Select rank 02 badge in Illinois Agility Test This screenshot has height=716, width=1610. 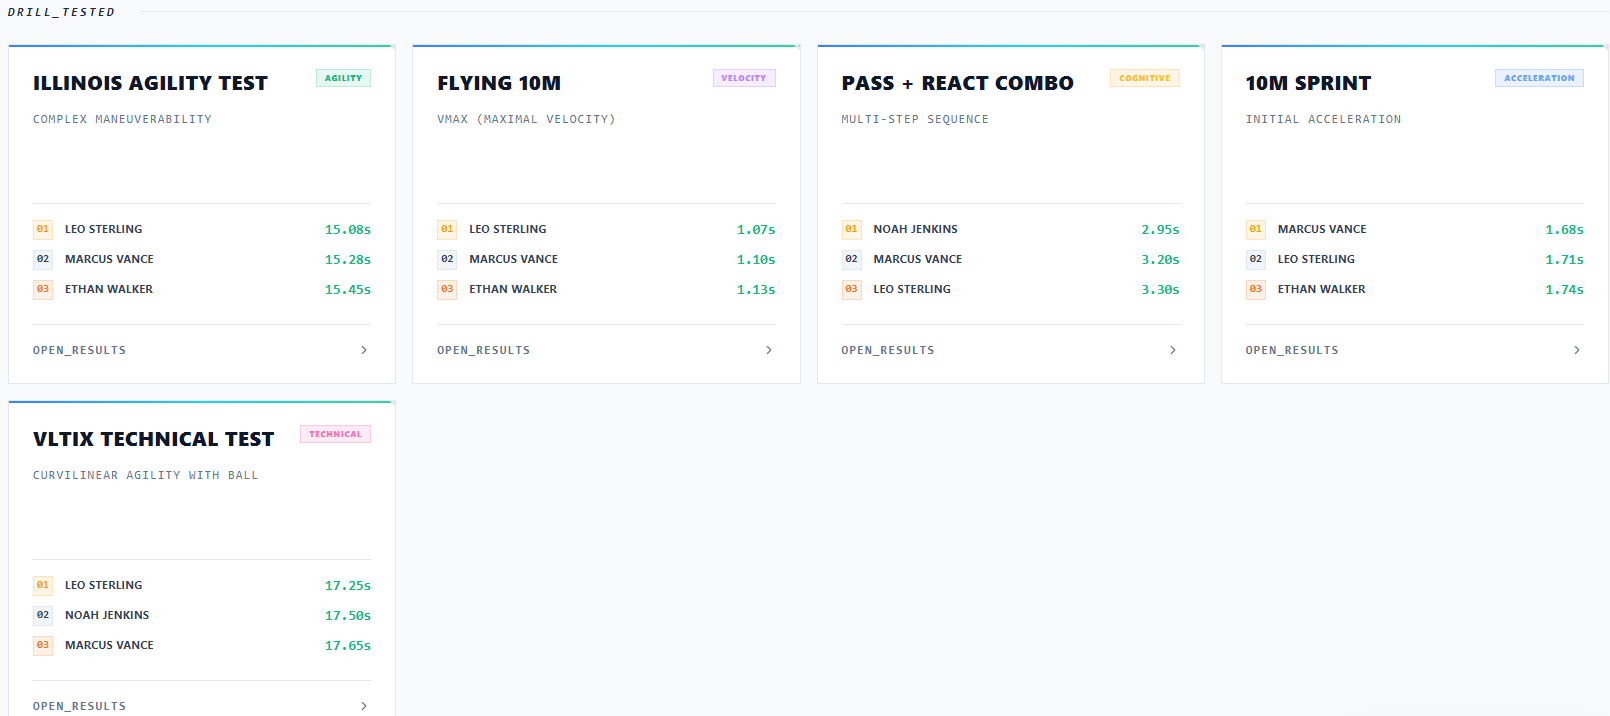click(x=43, y=259)
